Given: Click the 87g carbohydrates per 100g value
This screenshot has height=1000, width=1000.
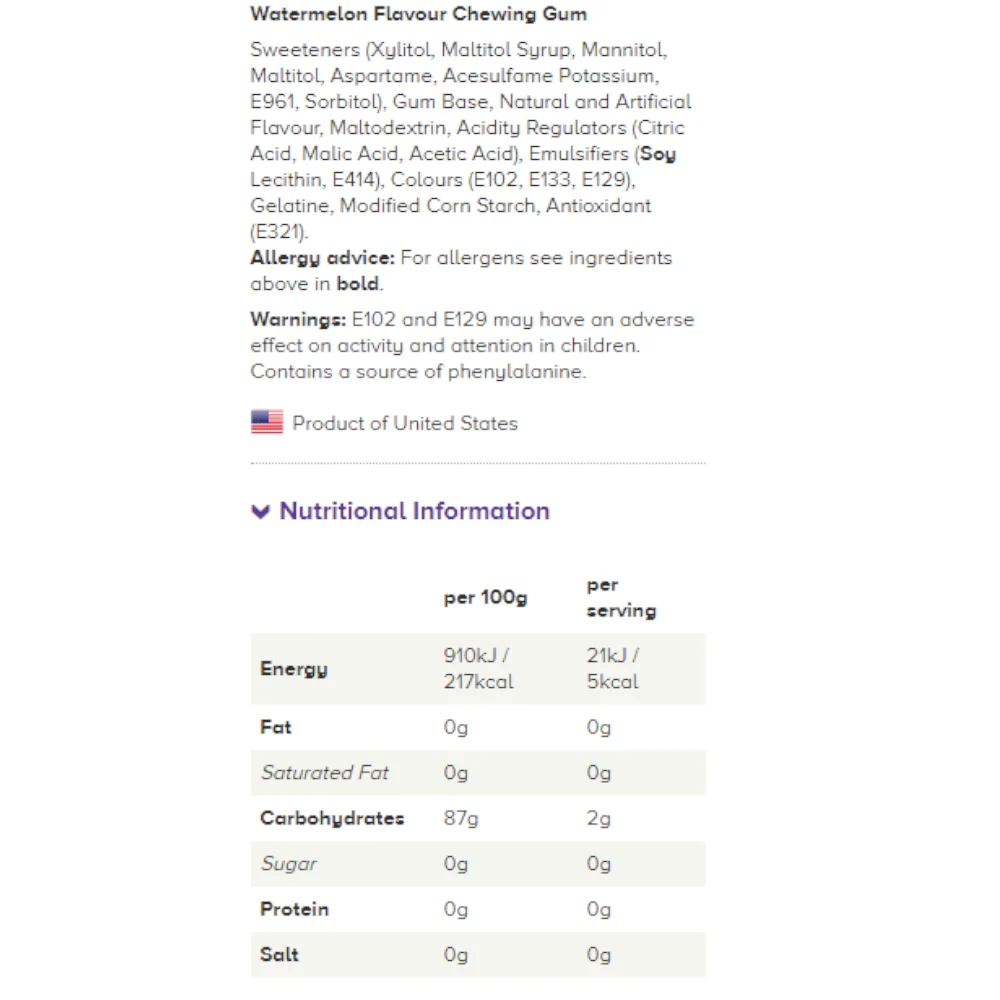Looking at the screenshot, I should pos(461,818).
